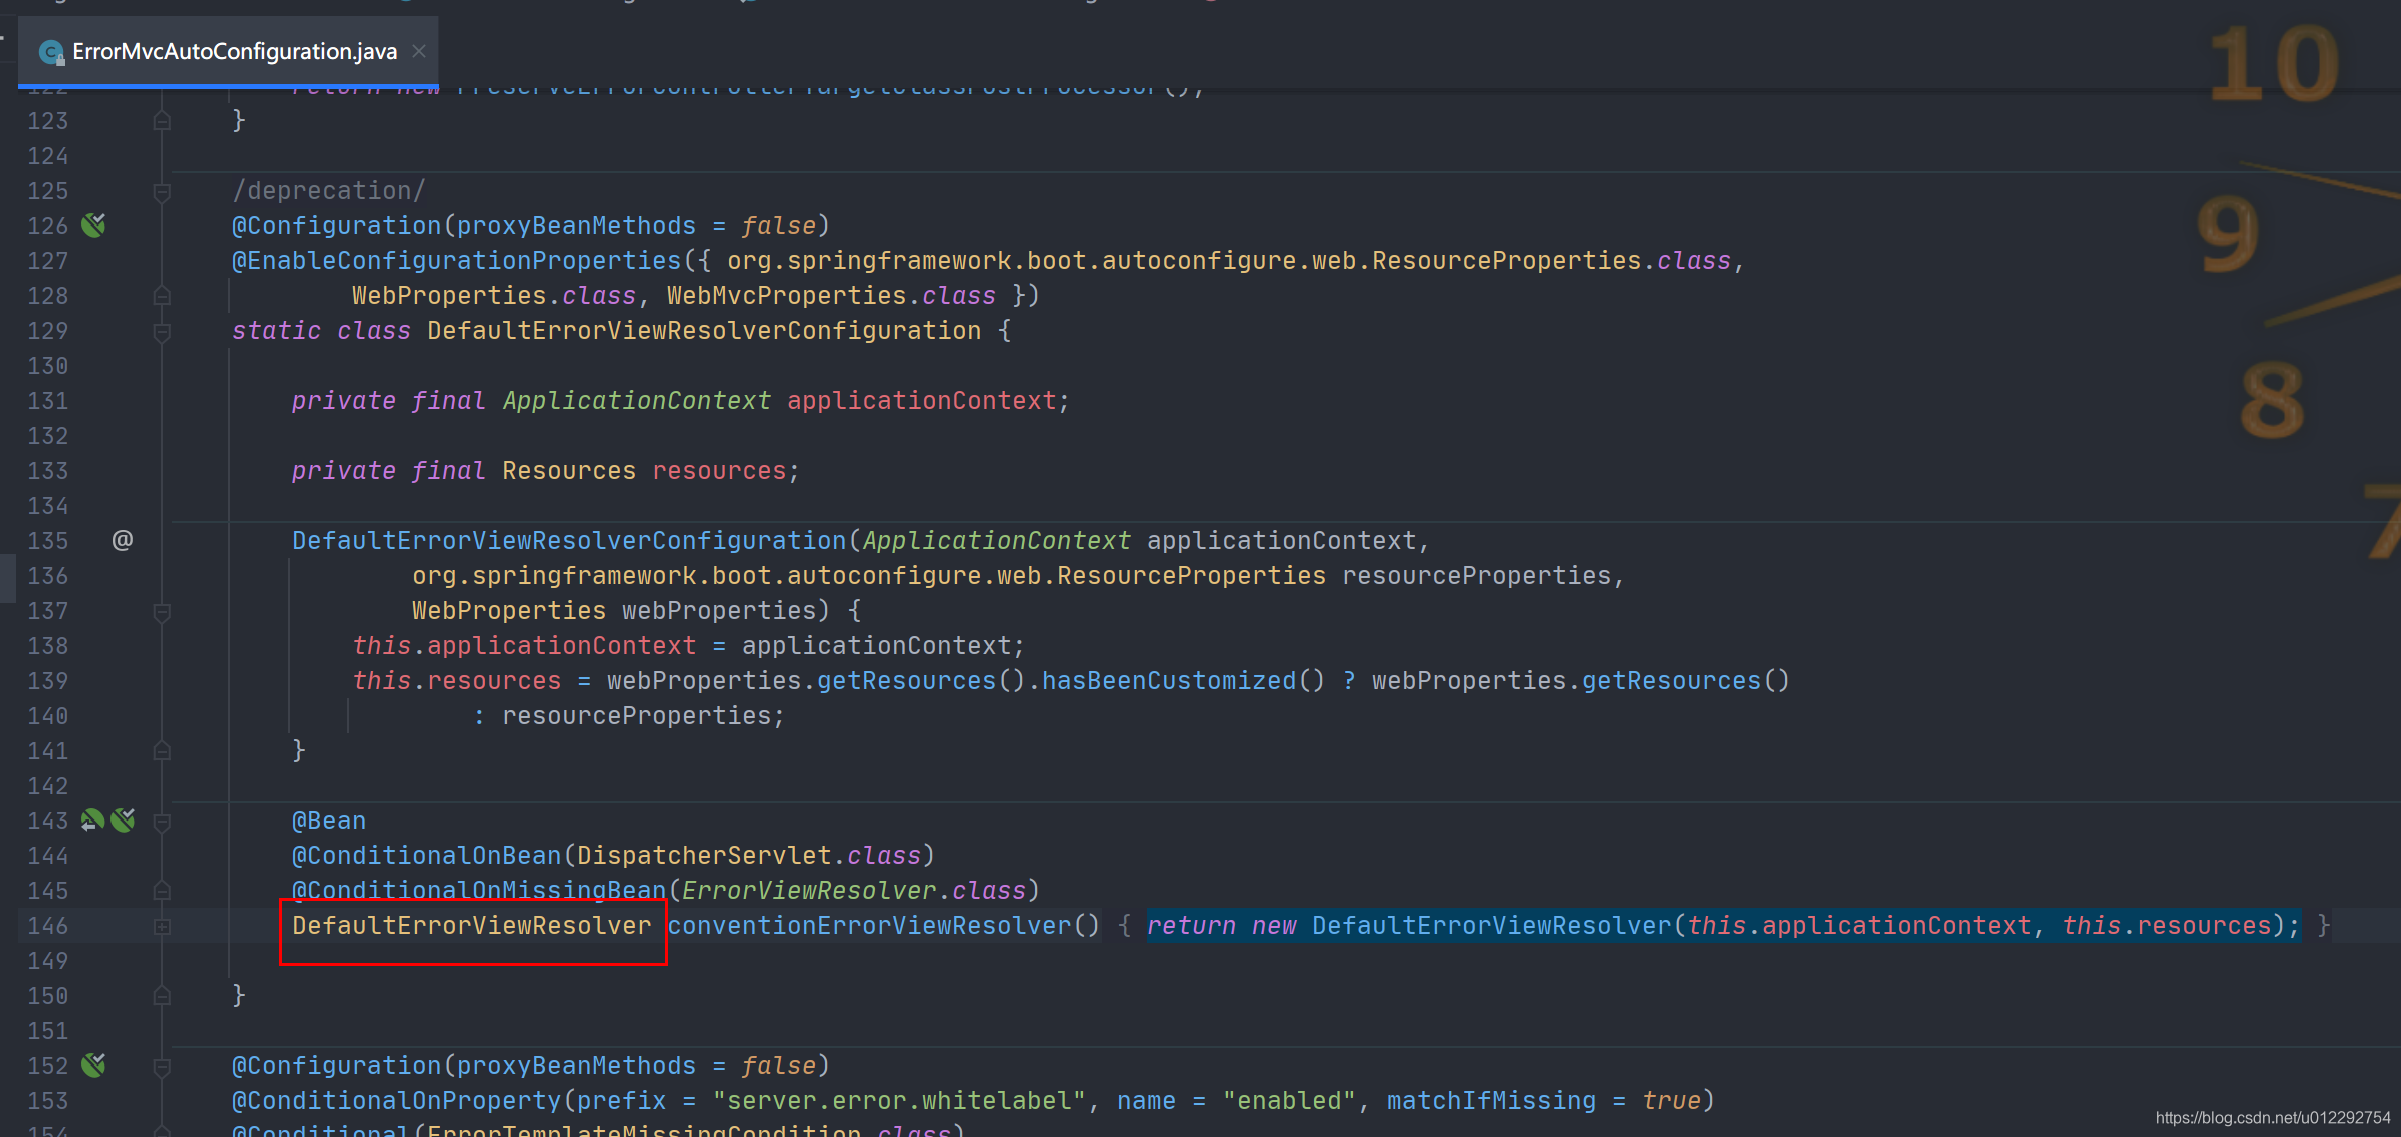Image resolution: width=2401 pixels, height=1137 pixels.
Task: Expand the folded method on line 146
Action: click(162, 926)
